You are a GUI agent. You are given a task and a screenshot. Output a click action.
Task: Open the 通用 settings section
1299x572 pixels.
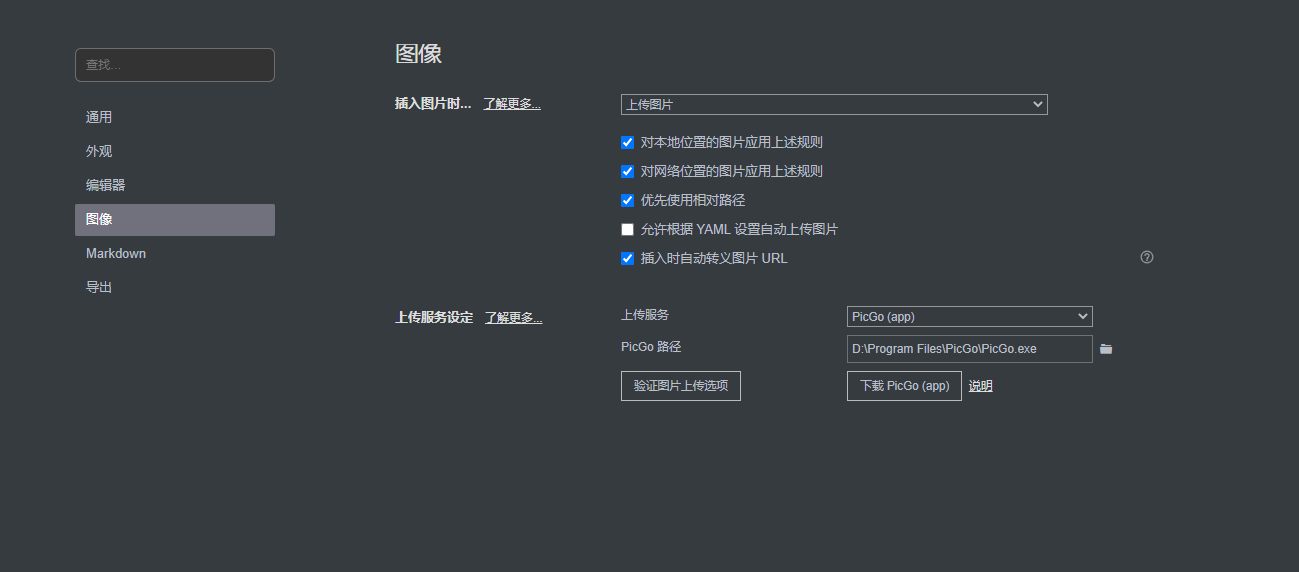pos(99,117)
